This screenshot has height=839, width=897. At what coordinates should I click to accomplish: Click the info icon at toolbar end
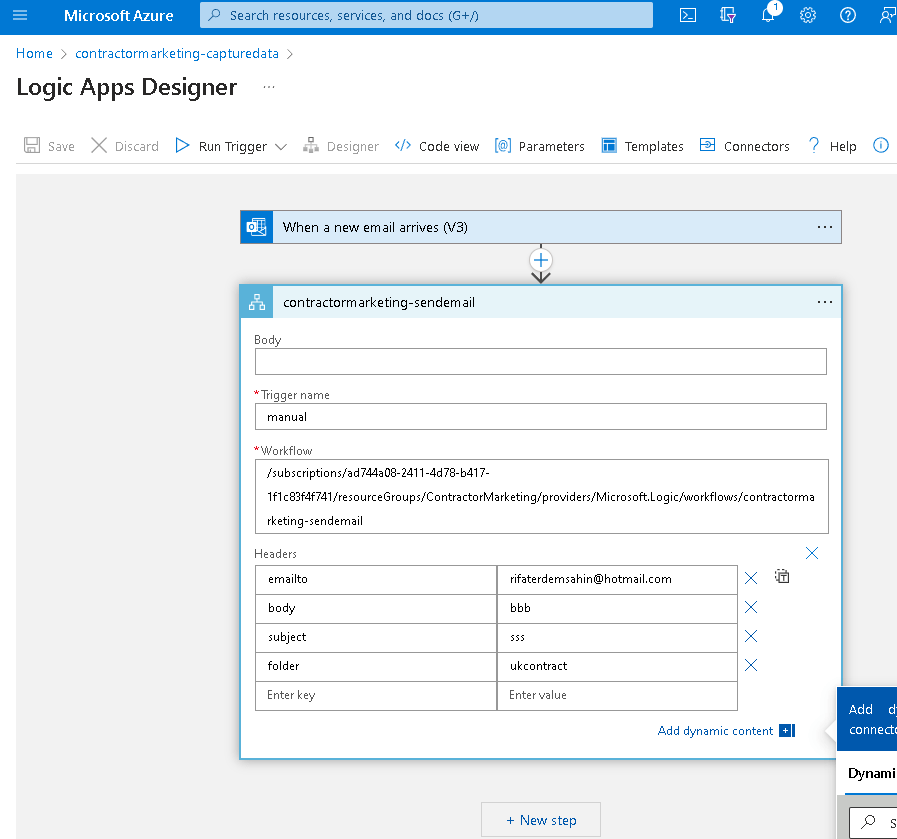coord(881,145)
